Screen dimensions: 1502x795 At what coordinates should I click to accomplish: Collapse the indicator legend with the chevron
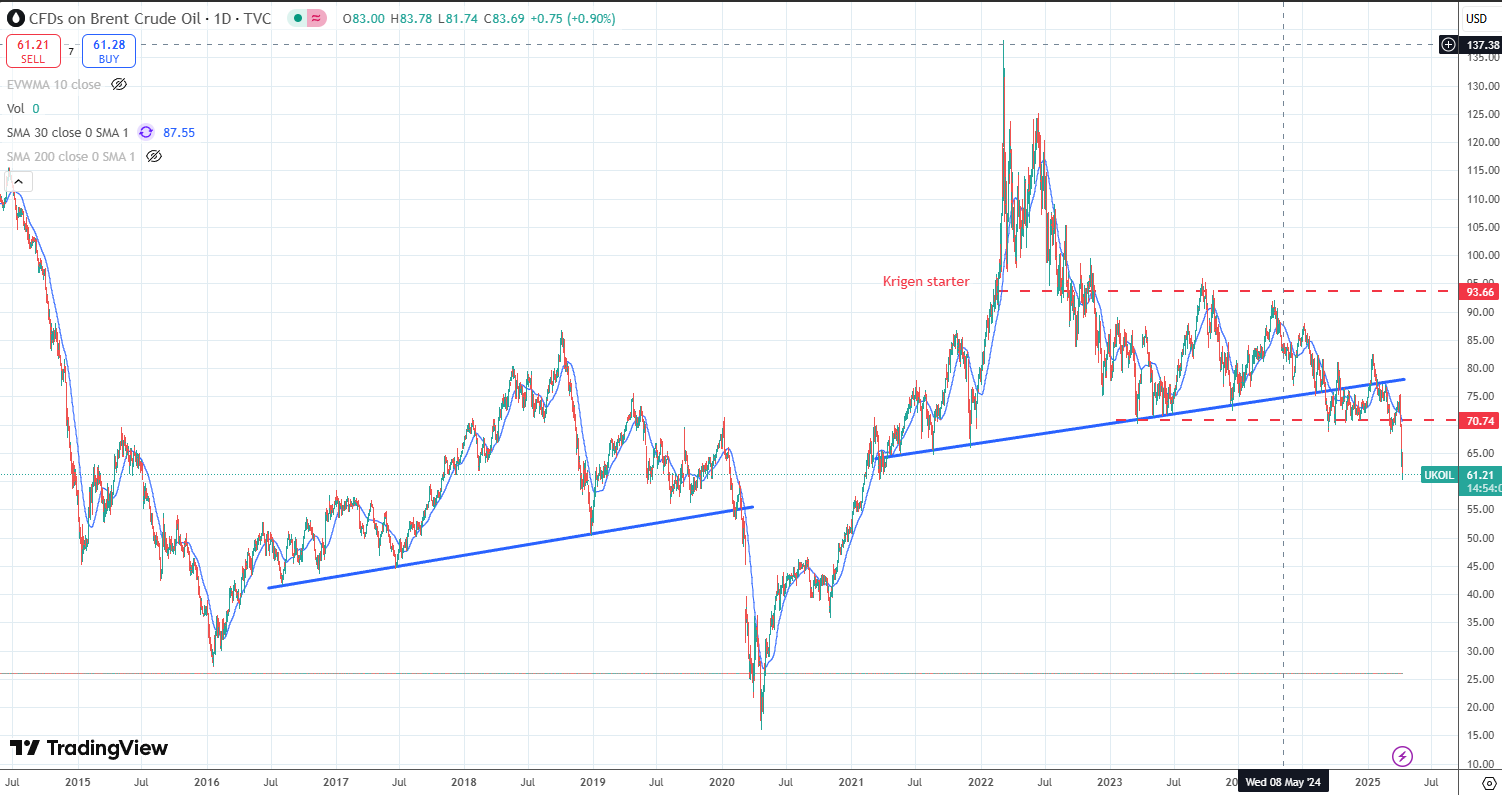click(20, 181)
